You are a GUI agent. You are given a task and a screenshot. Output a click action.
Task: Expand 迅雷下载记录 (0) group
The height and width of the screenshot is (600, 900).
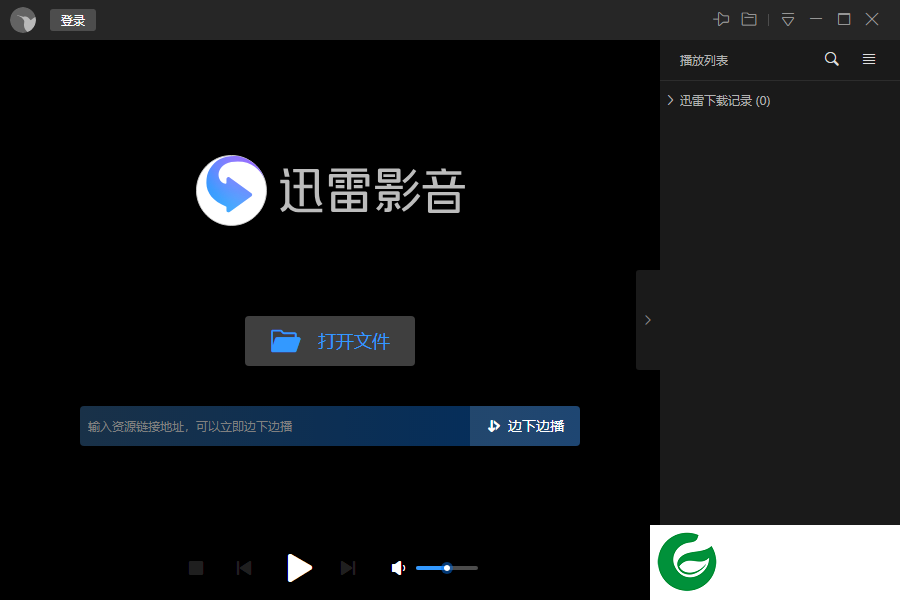[670, 100]
